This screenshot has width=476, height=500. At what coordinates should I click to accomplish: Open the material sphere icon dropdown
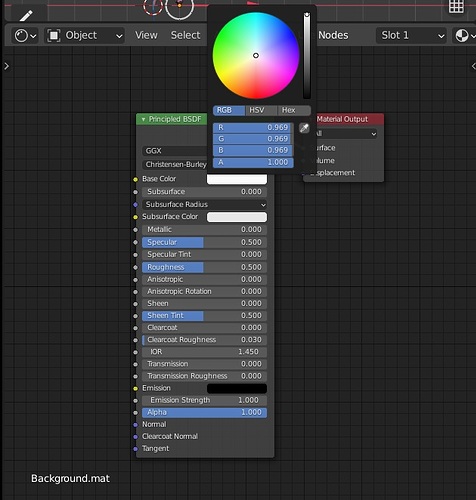coord(465,35)
